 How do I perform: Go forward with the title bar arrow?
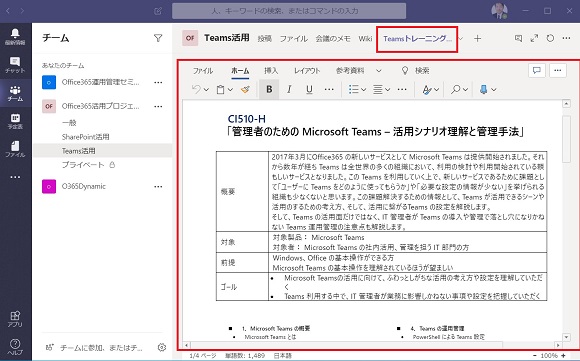(22, 11)
